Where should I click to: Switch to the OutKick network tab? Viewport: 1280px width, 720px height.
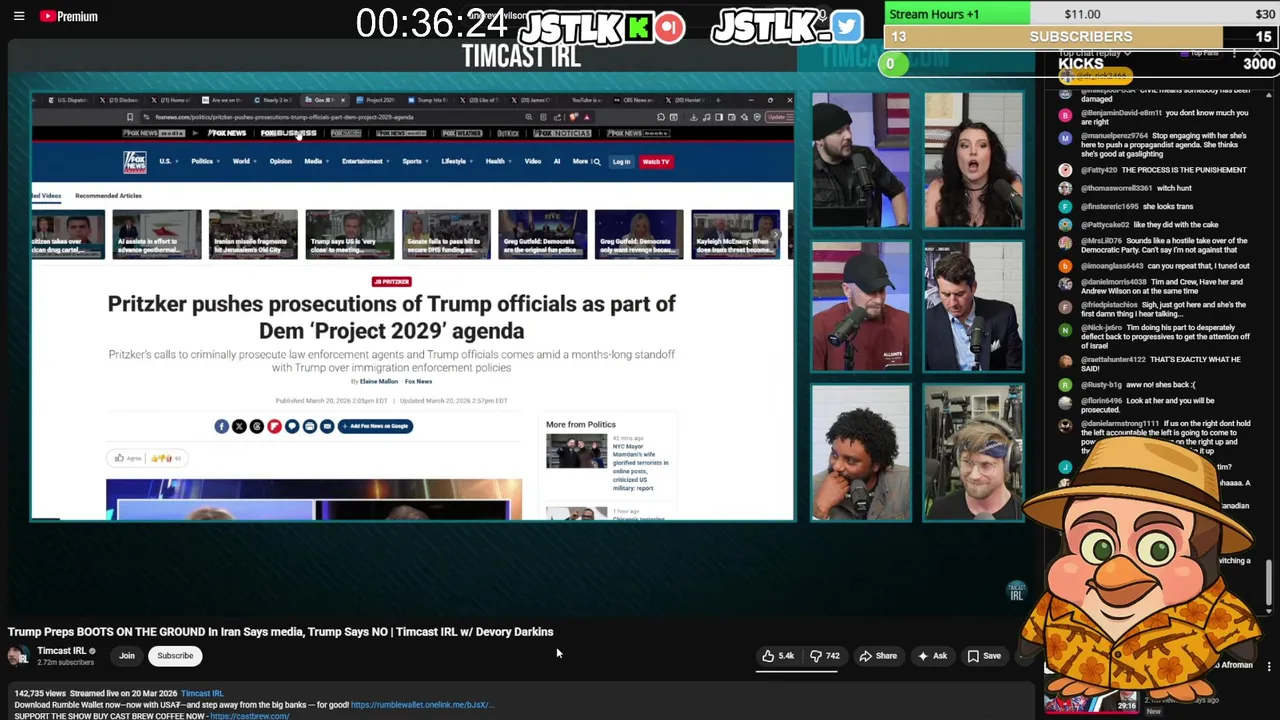508,133
